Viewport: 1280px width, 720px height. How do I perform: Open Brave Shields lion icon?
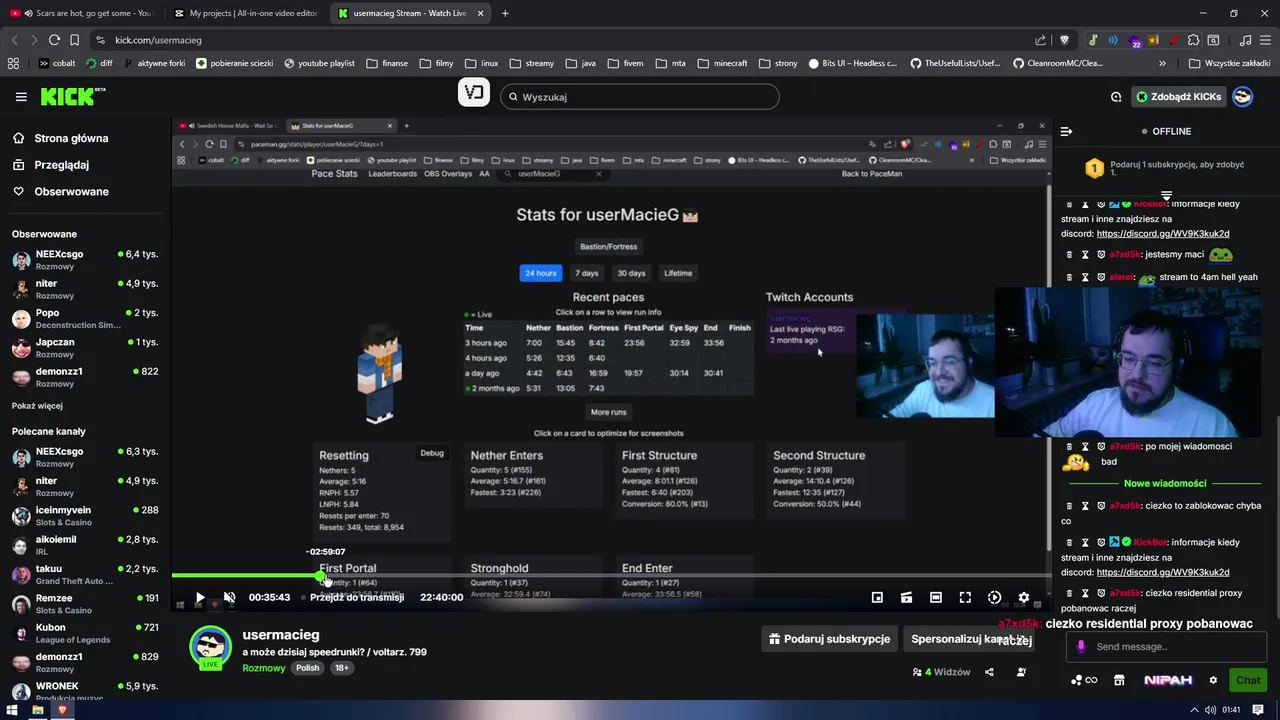(1064, 40)
